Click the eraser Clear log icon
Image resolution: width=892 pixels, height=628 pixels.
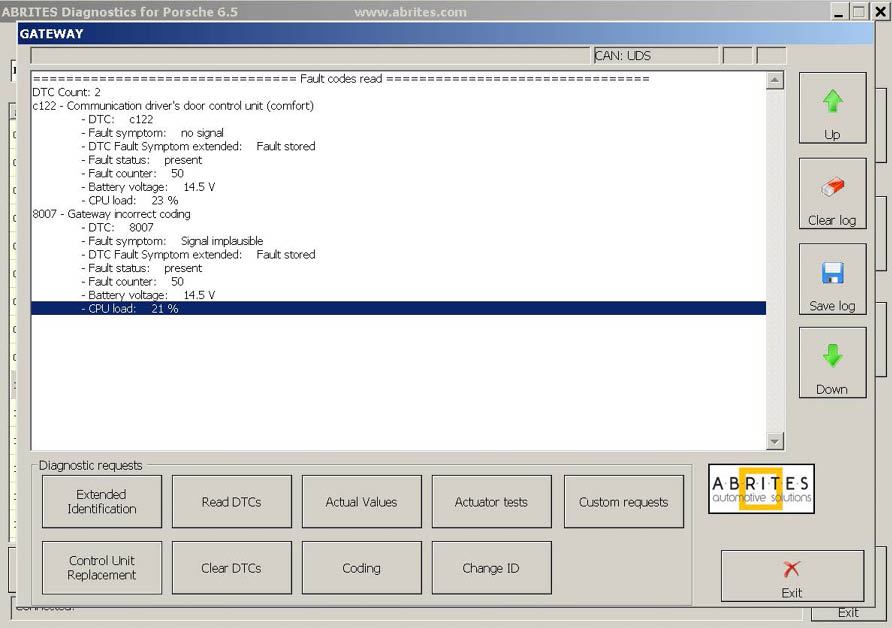click(832, 188)
